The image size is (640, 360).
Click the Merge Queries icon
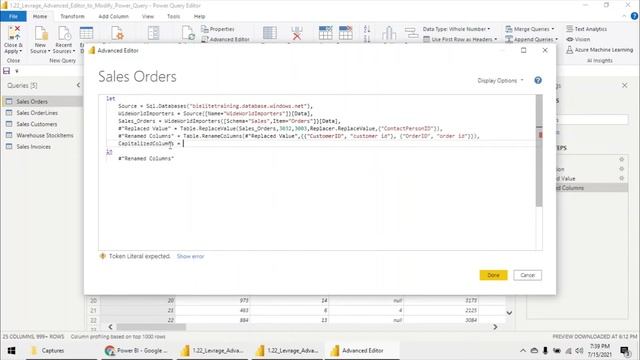point(509,29)
